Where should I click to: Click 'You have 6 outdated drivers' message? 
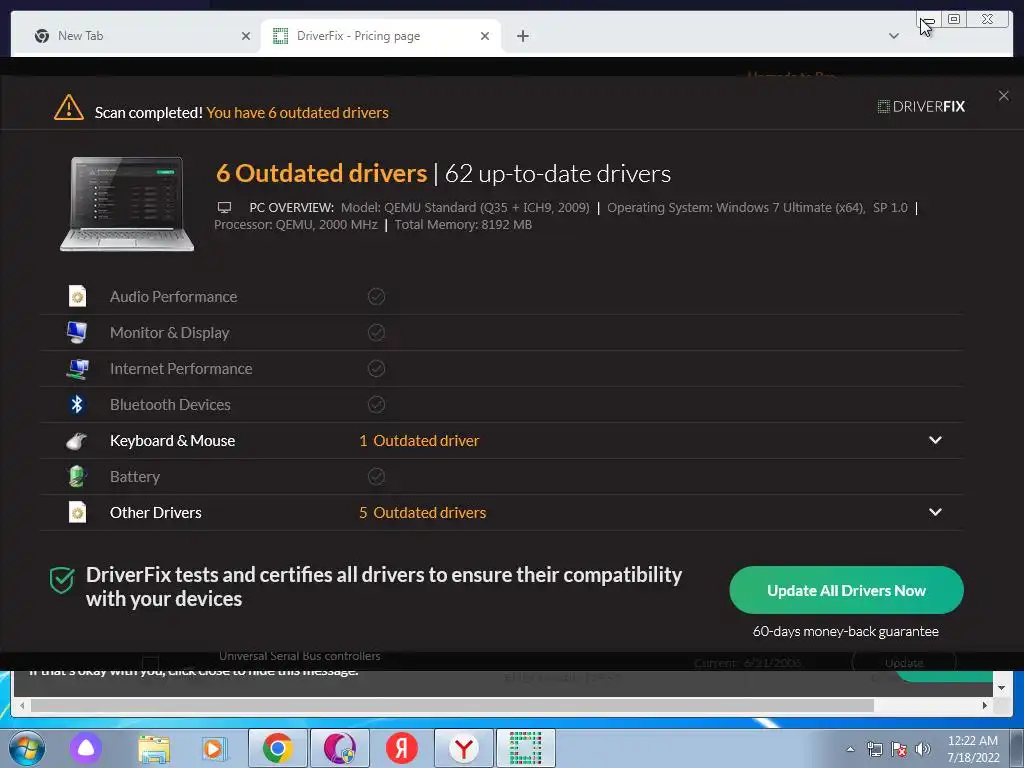coord(297,112)
